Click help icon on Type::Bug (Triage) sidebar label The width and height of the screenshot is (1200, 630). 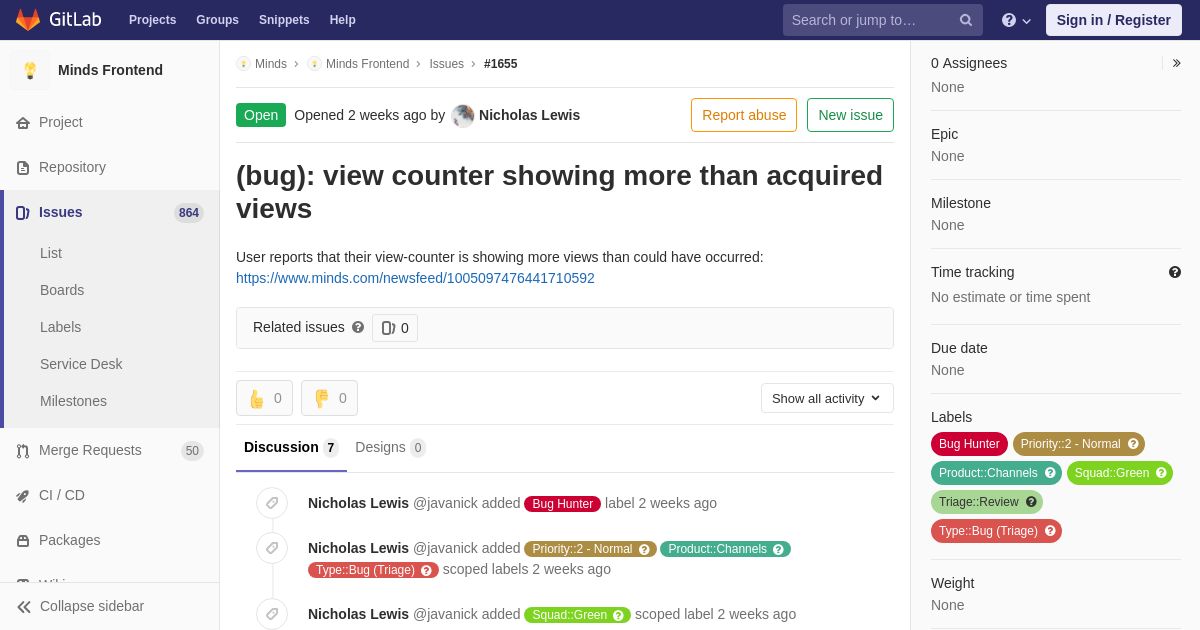click(1050, 531)
